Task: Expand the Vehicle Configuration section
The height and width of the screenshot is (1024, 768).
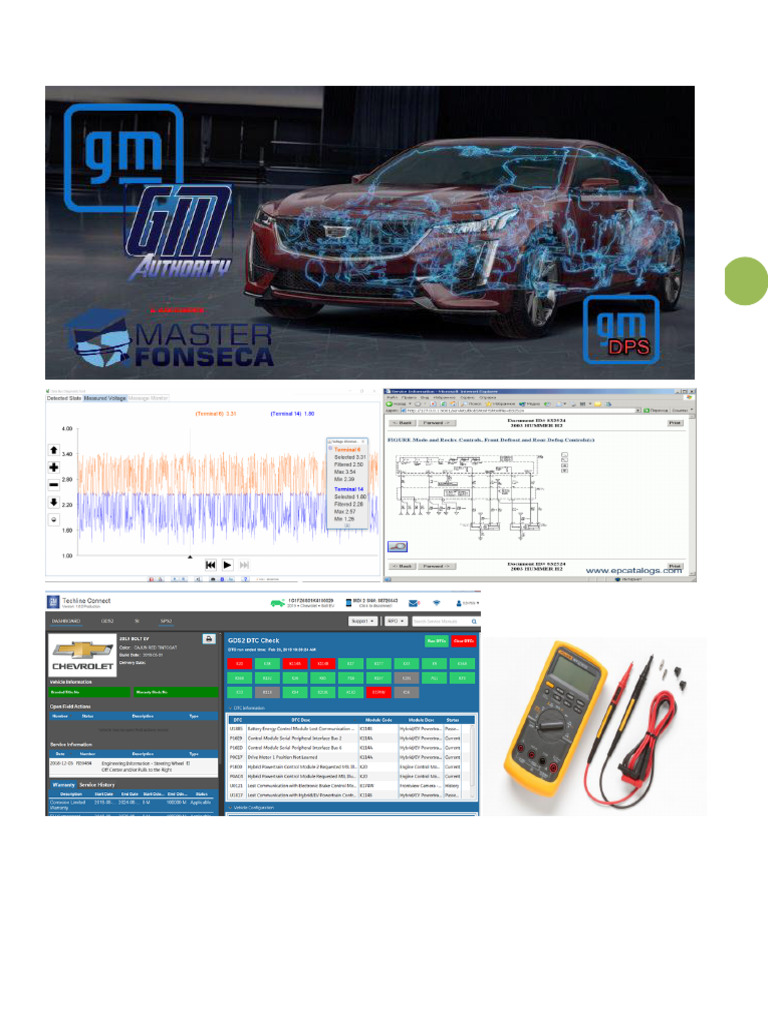Action: coord(230,808)
